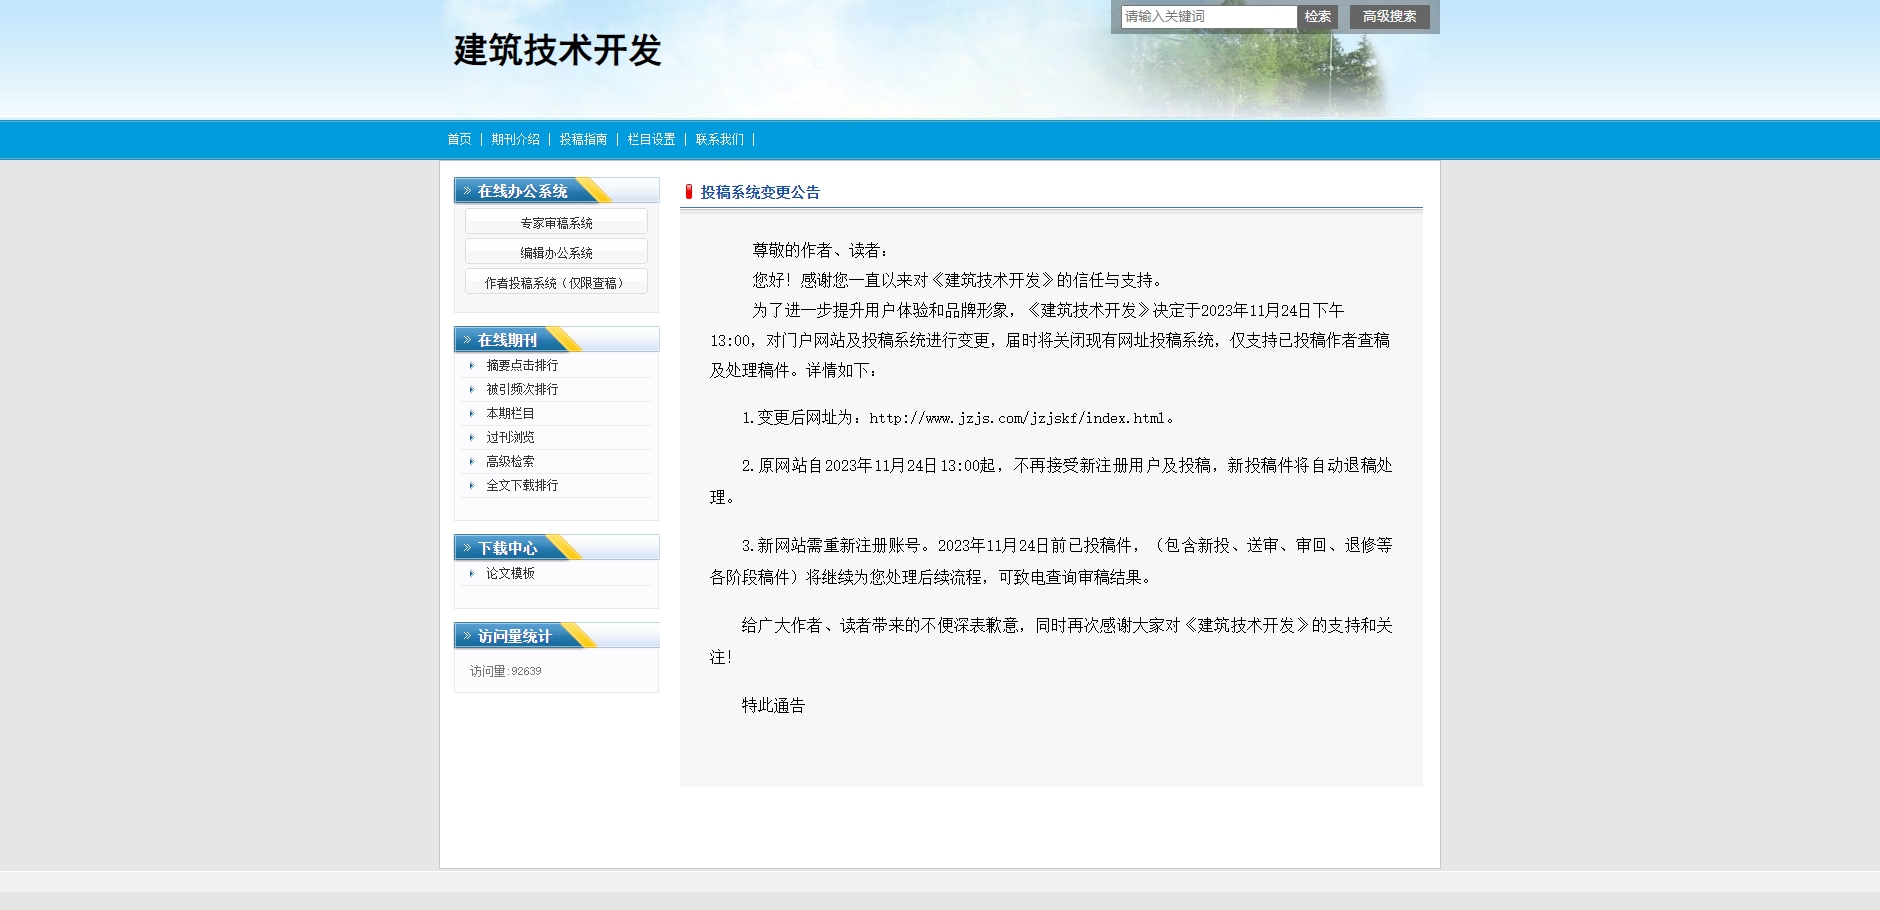
Task: Click bullet arrow beside 高级检索
Action: 472,462
